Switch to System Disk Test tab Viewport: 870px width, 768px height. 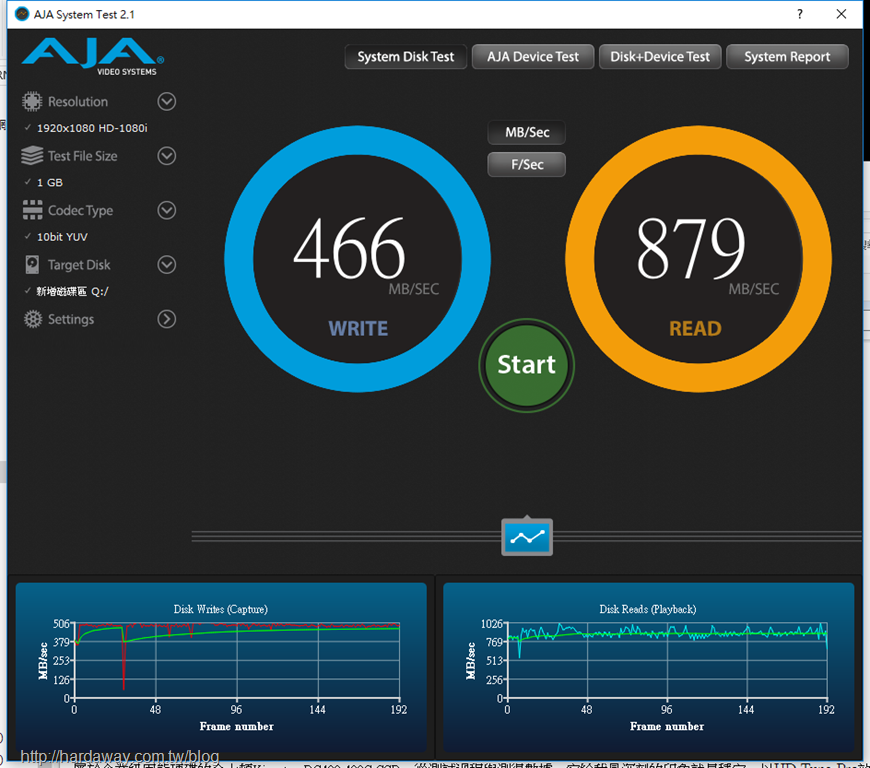(x=406, y=57)
